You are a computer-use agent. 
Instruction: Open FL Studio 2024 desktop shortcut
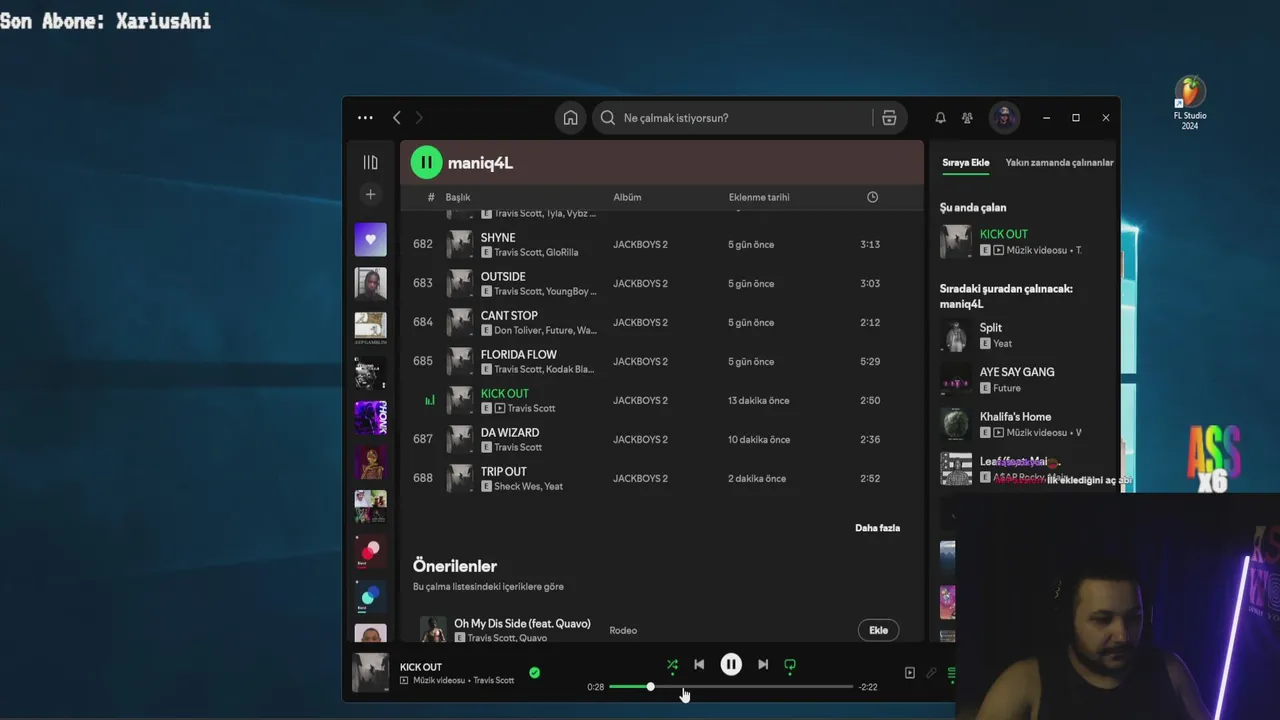[x=1190, y=103]
